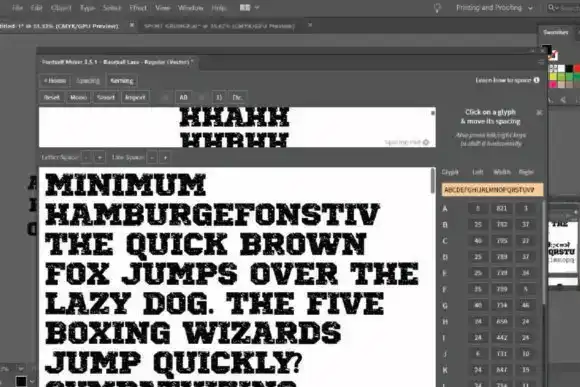The width and height of the screenshot is (580, 387).
Task: Switch to the CMYK/GPU Preview first document tab
Action: point(59,26)
